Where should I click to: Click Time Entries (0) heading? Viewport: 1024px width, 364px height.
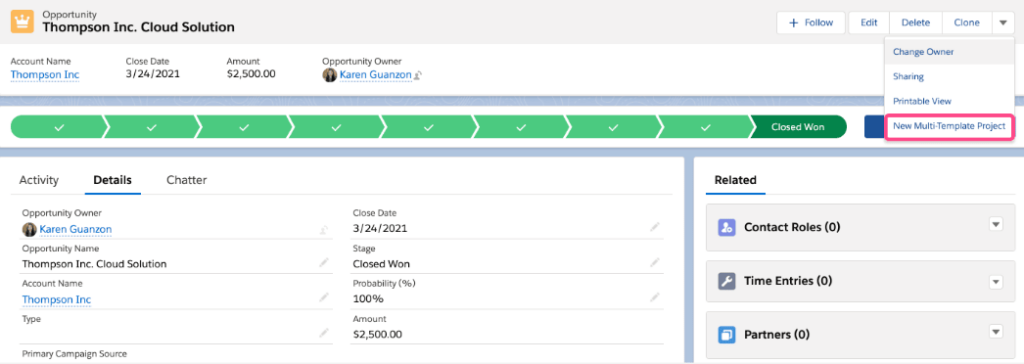tap(788, 281)
